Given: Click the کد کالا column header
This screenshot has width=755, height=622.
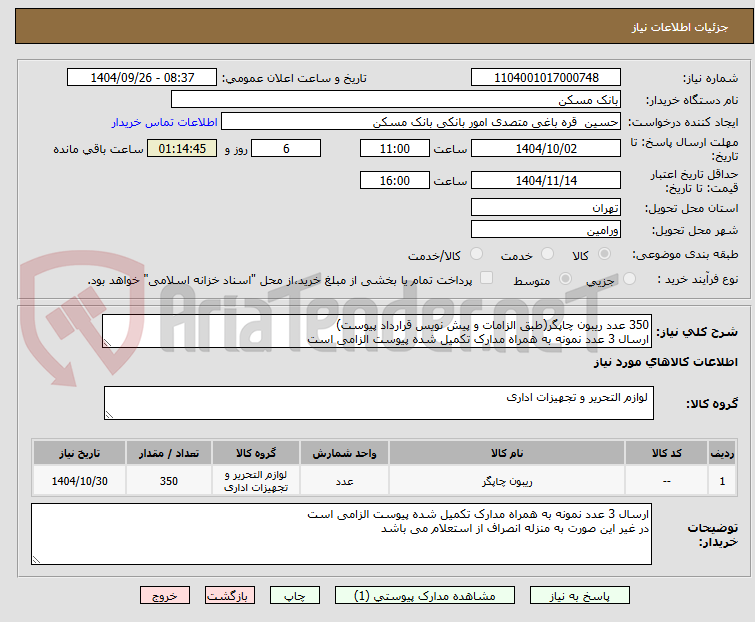Looking at the screenshot, I should (666, 453).
